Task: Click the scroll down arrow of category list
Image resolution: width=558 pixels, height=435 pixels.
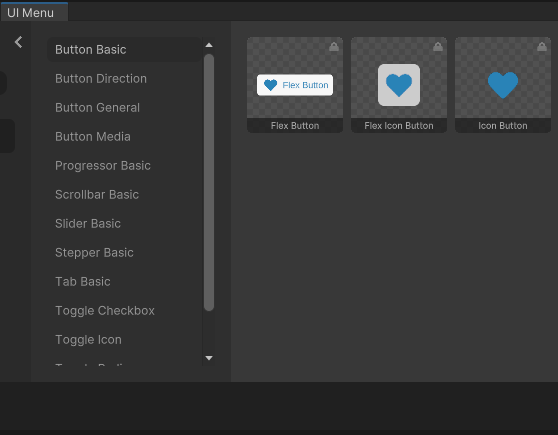Action: 209,358
